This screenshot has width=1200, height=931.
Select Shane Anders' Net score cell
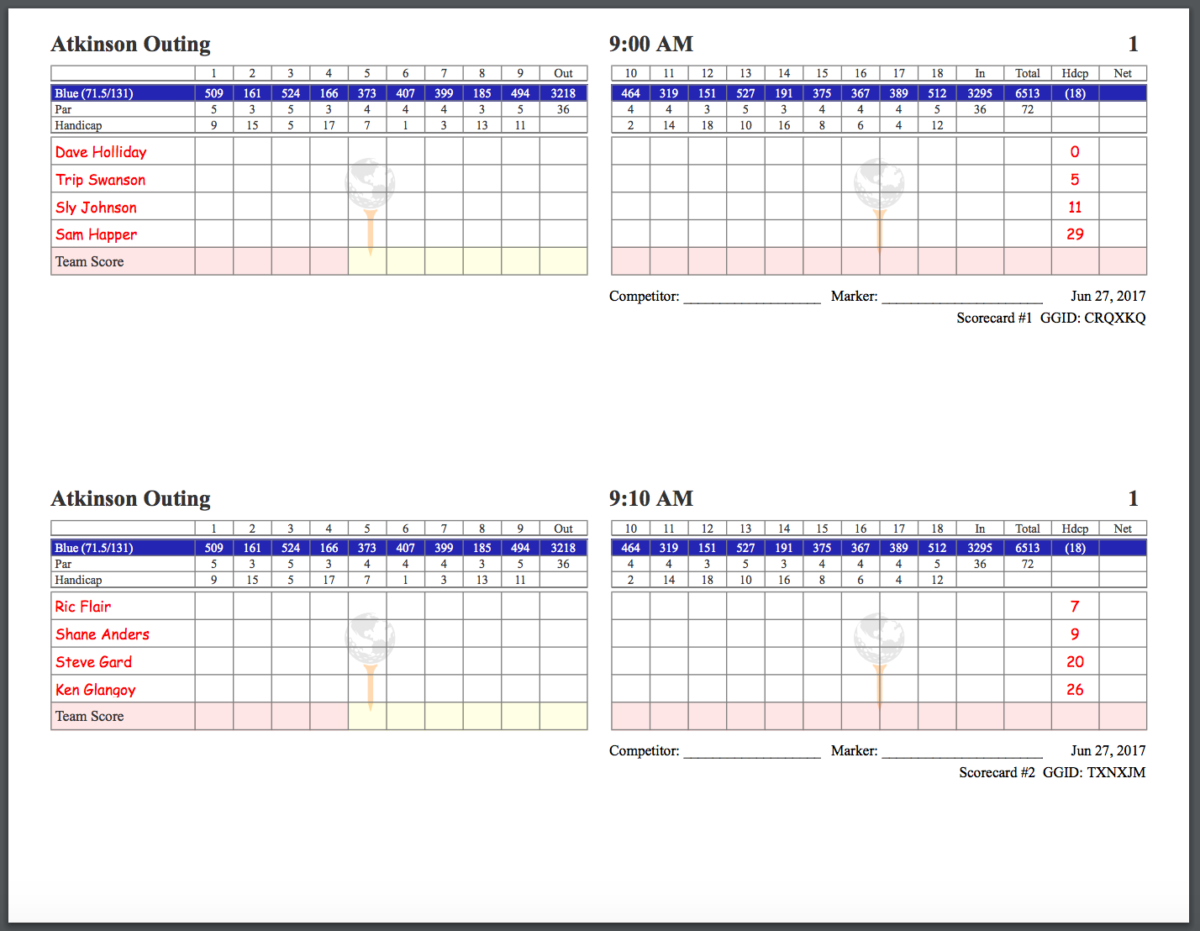[1122, 634]
